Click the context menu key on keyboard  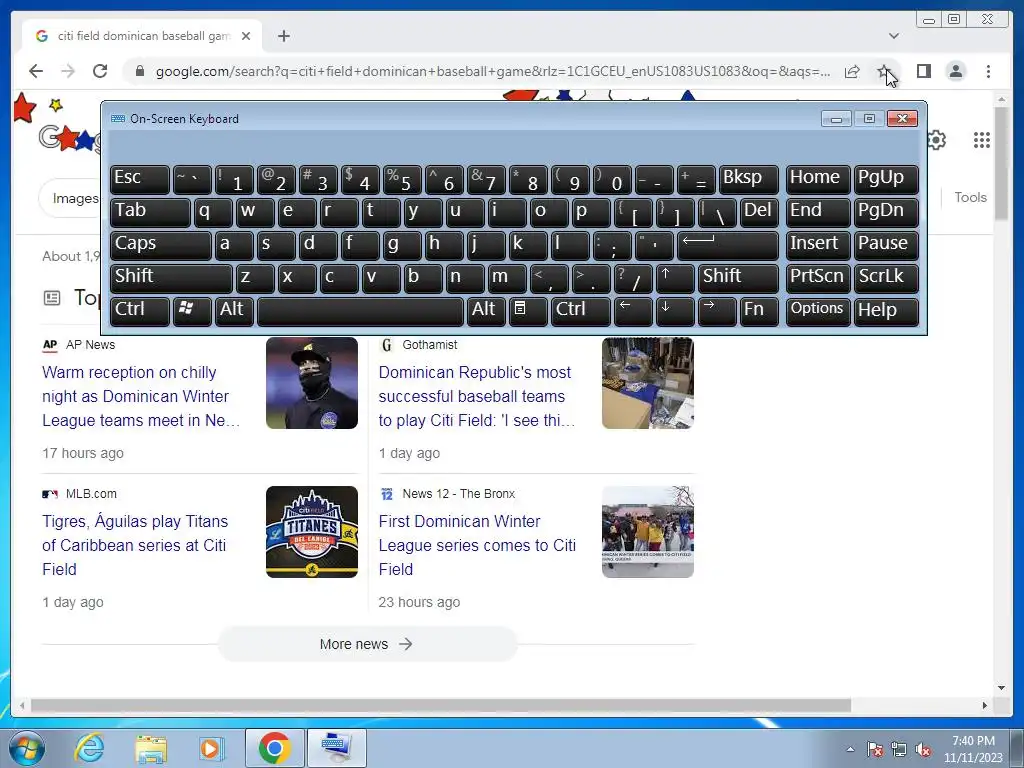pos(528,310)
